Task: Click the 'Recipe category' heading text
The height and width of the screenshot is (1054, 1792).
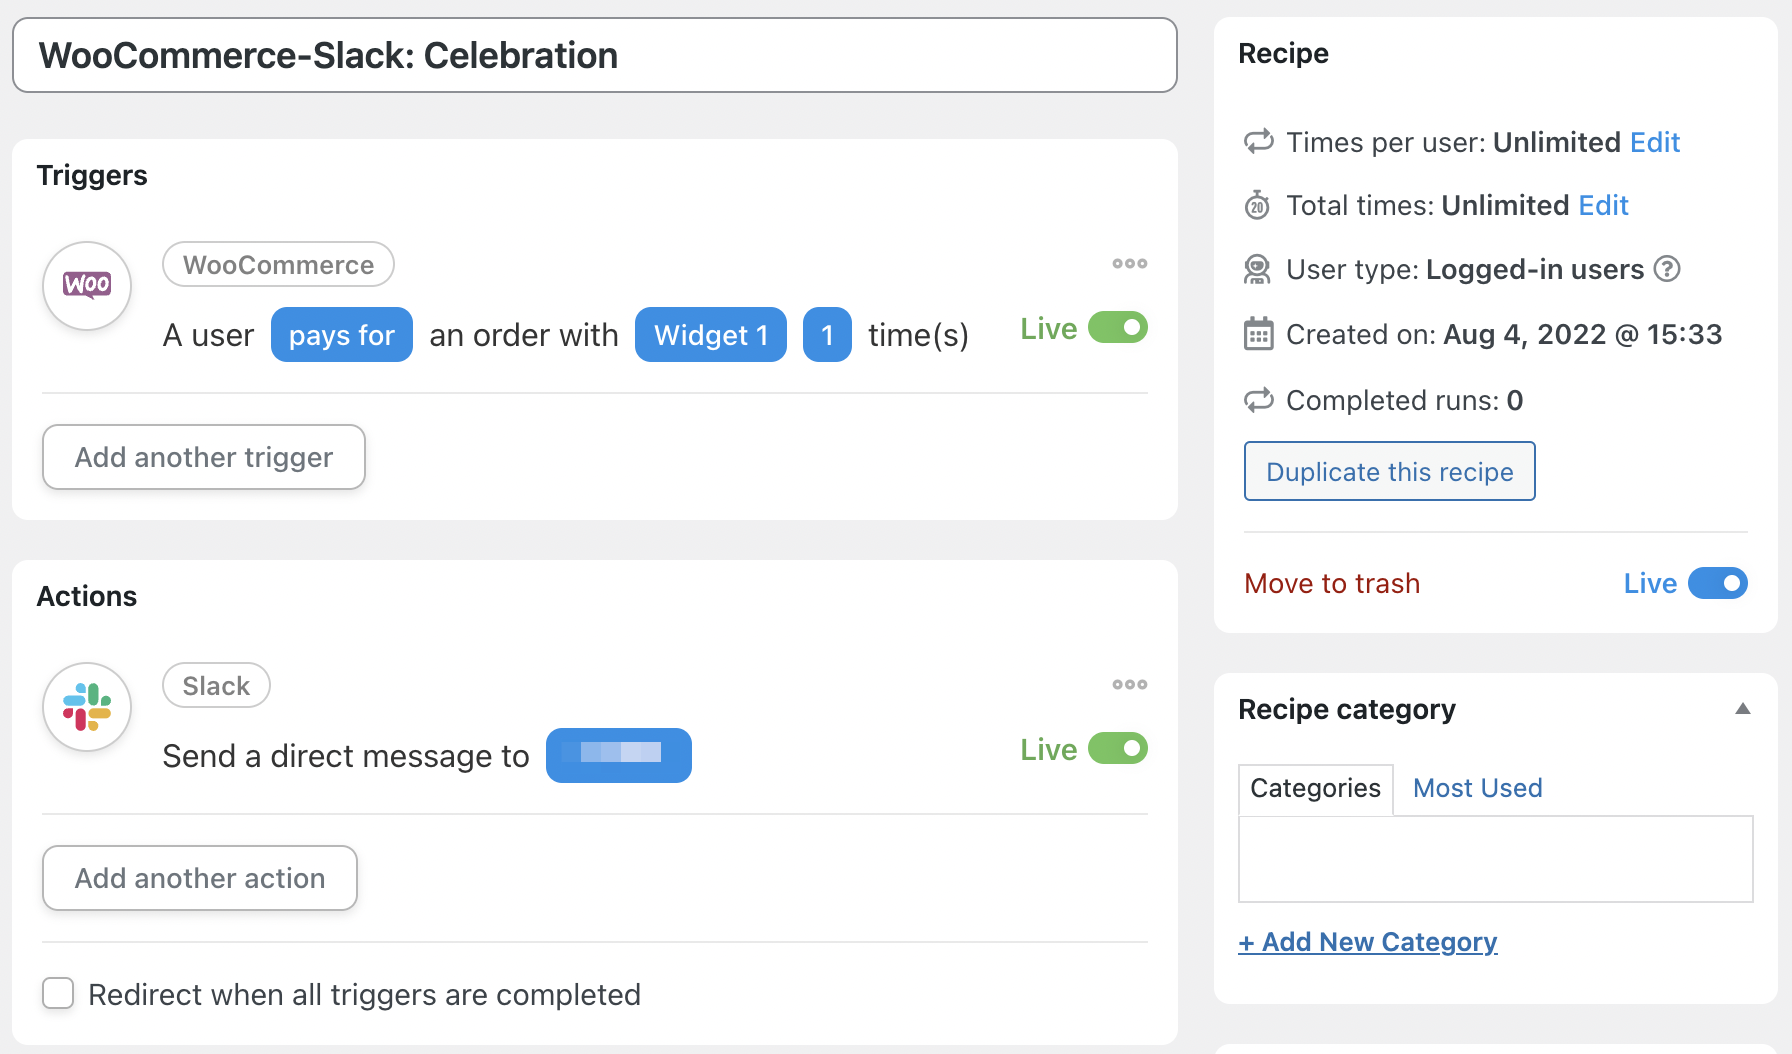Action: (1347, 709)
